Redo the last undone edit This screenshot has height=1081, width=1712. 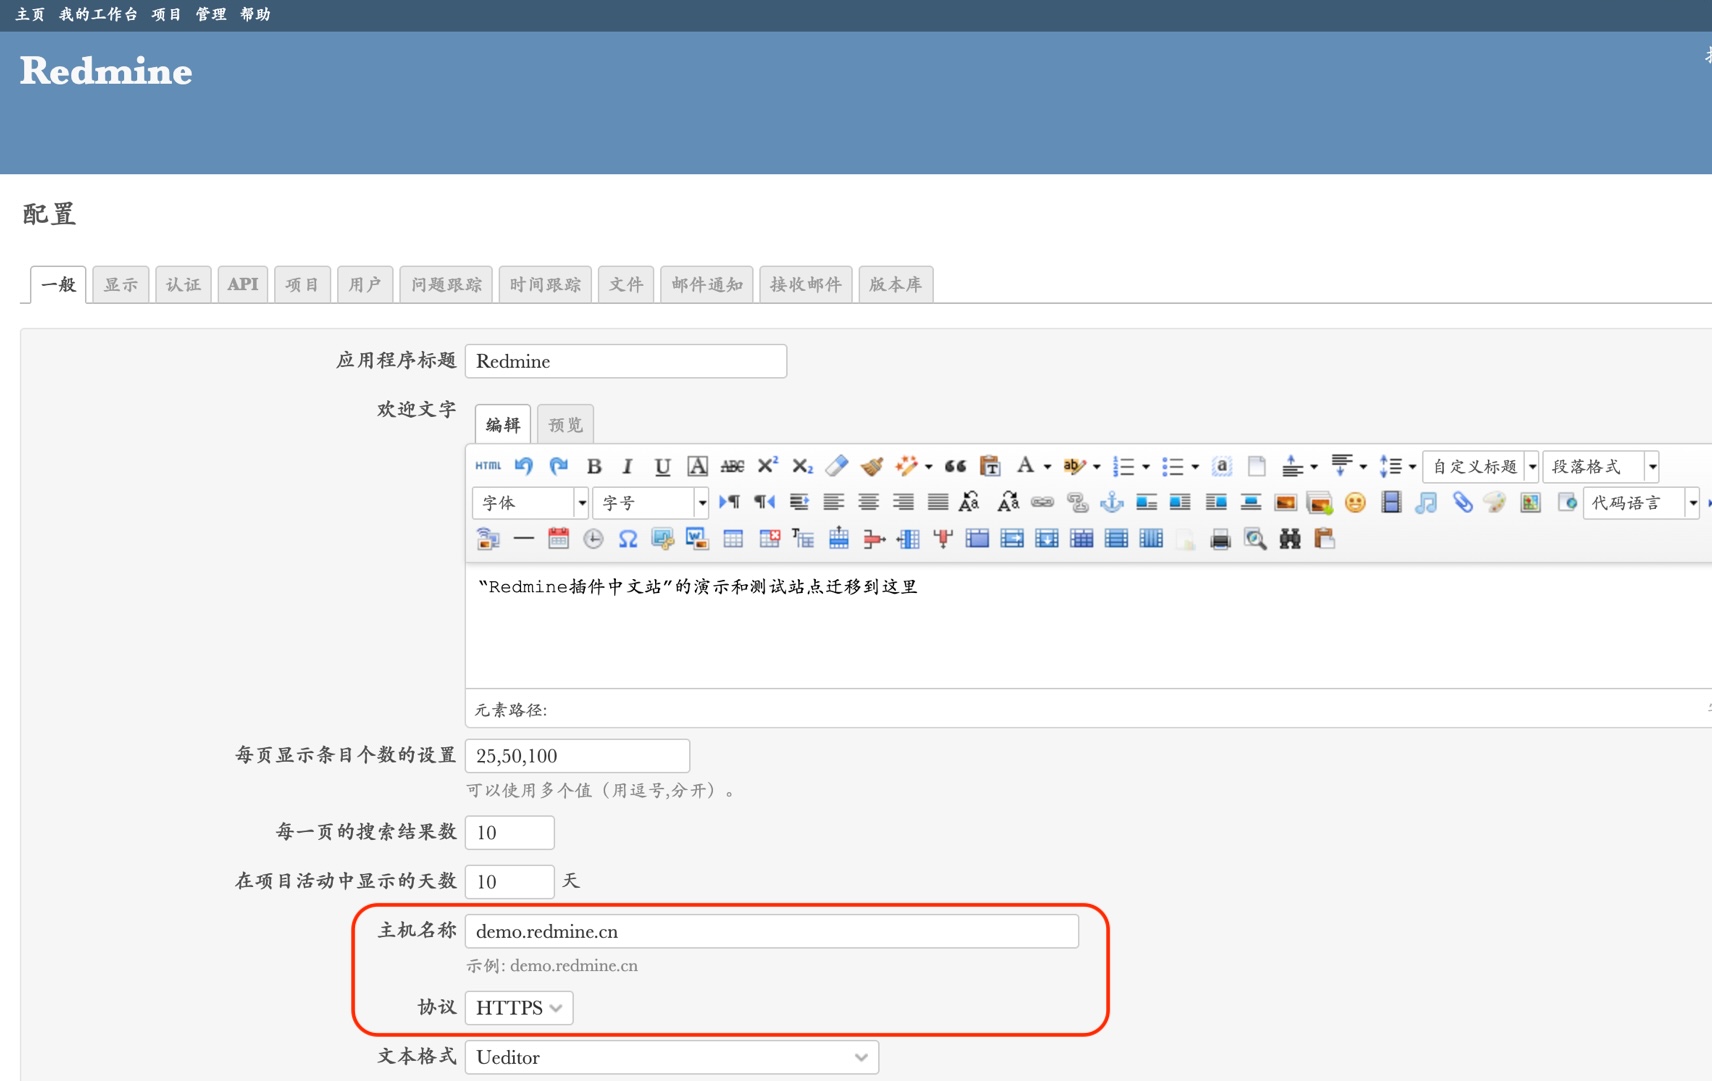click(558, 466)
